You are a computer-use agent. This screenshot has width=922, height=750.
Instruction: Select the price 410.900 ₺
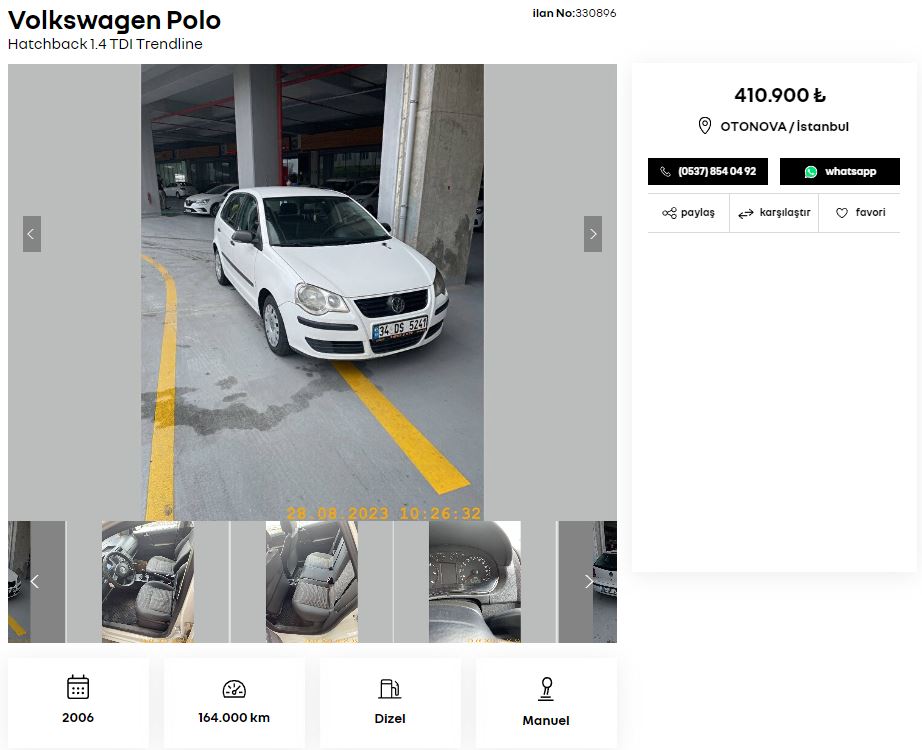click(x=780, y=95)
